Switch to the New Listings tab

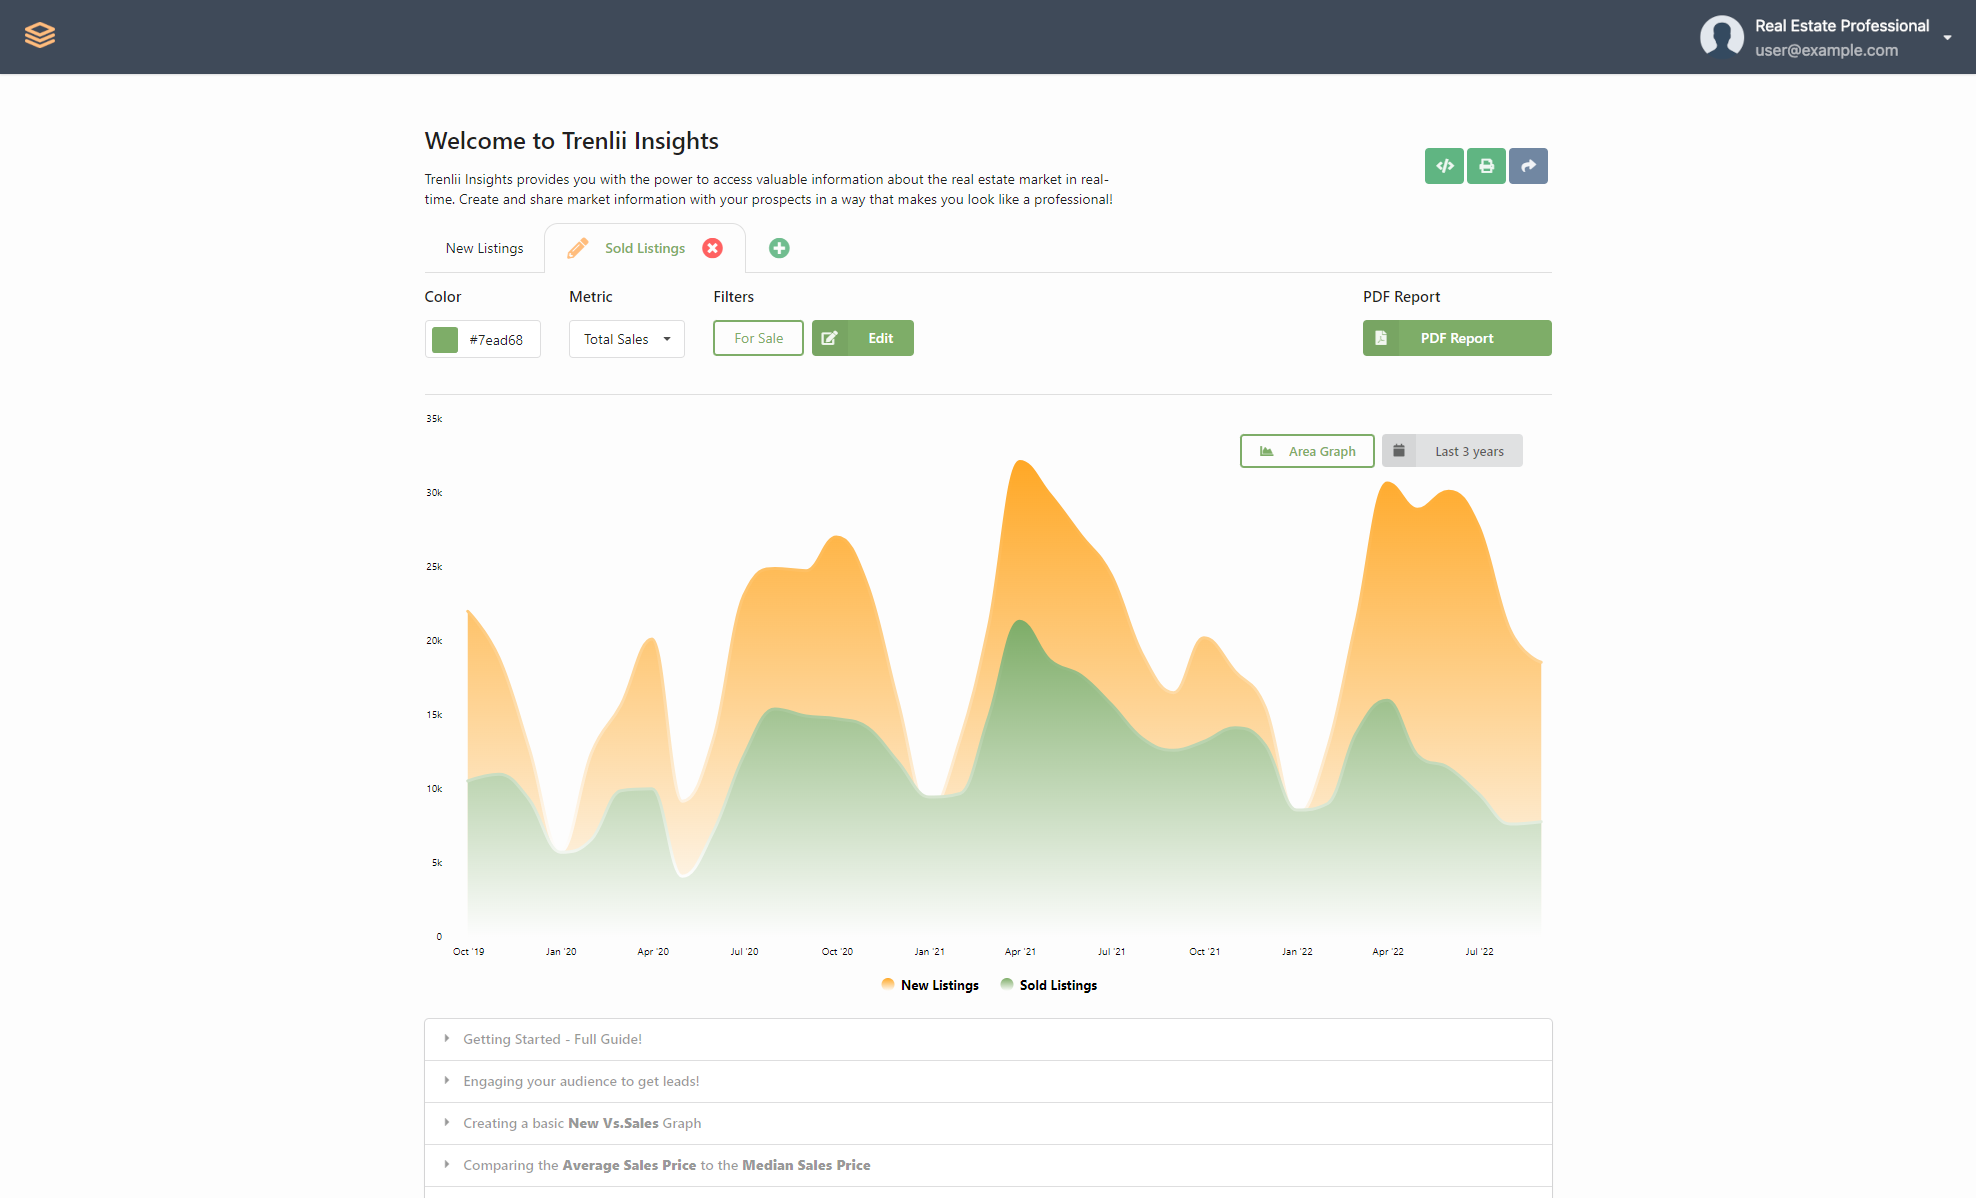[484, 248]
